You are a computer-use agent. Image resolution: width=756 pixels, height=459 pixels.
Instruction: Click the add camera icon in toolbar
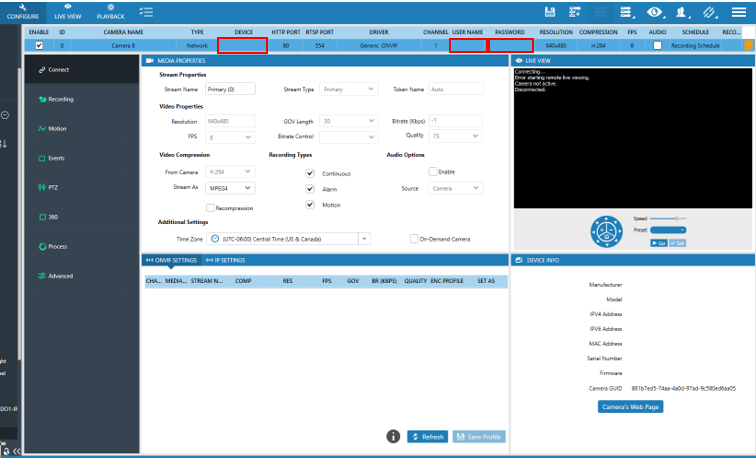tap(576, 11)
